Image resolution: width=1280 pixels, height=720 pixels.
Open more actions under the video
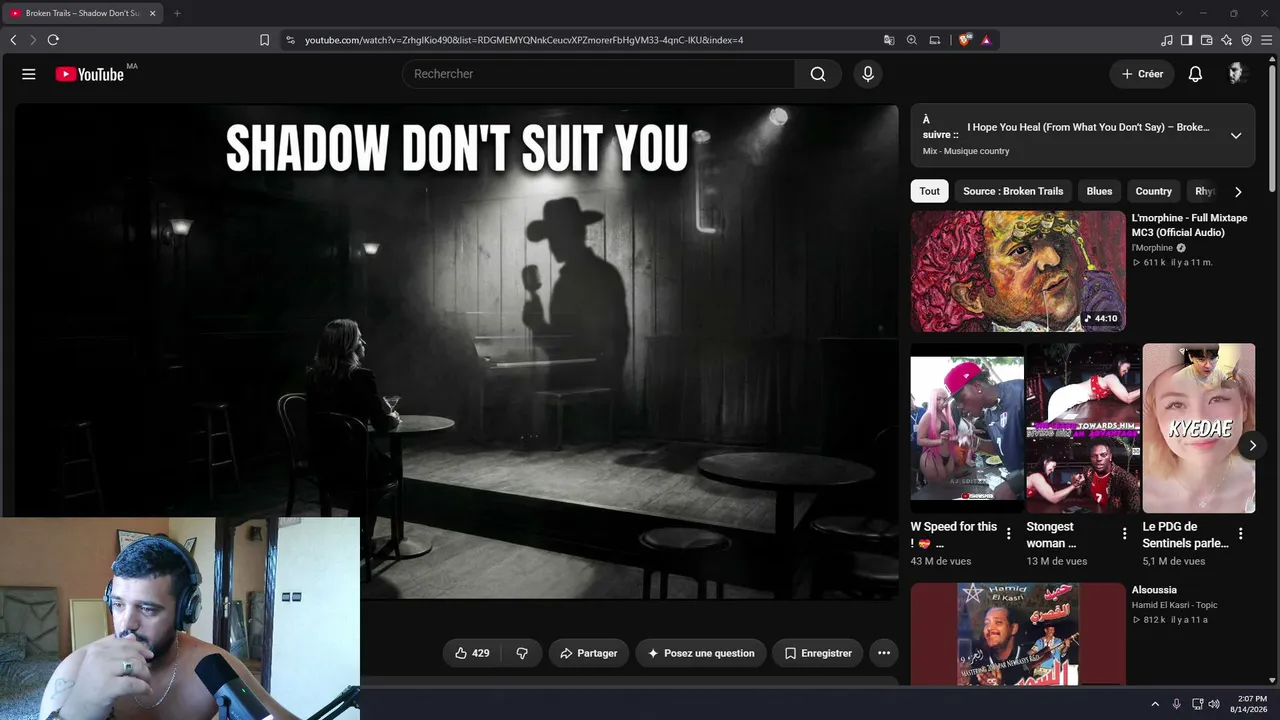[x=884, y=653]
